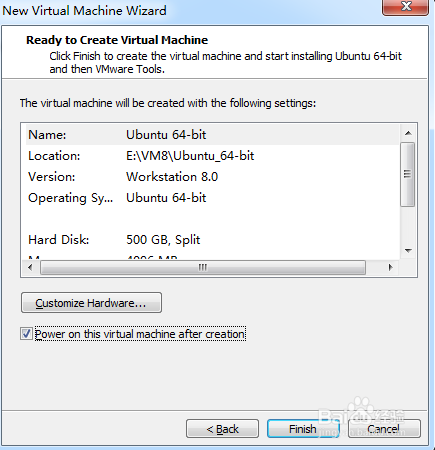Image resolution: width=435 pixels, height=450 pixels.
Task: Select the Version row label
Action: point(52,177)
